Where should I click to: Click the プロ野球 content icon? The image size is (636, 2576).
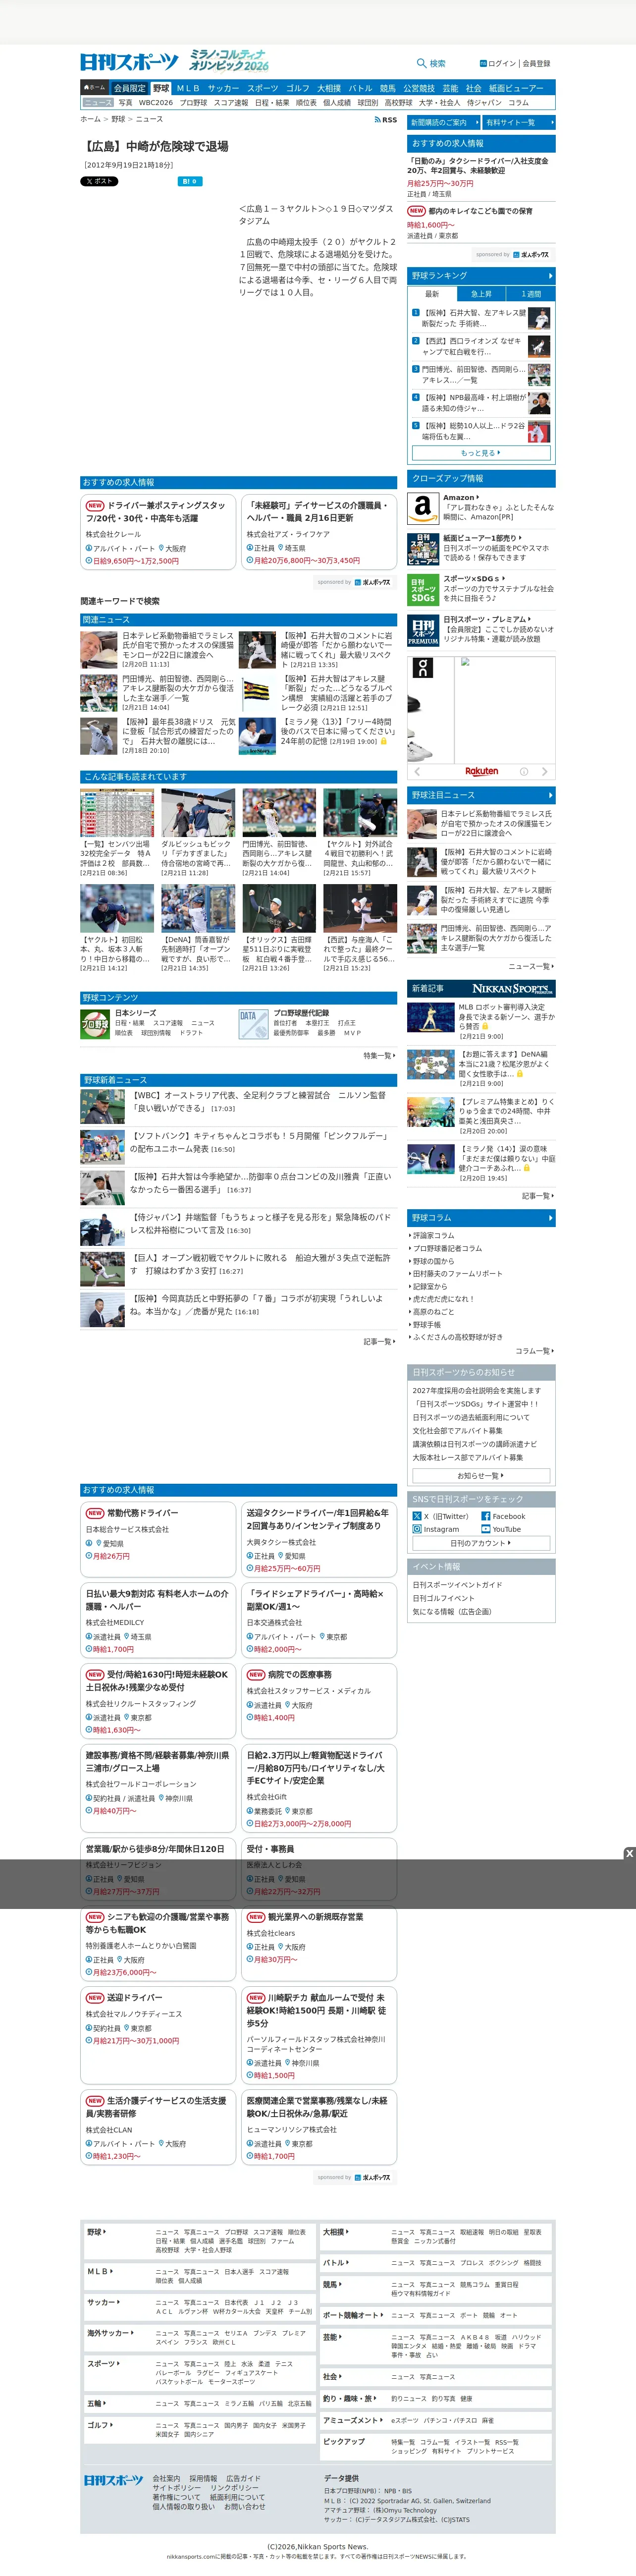tap(95, 1024)
